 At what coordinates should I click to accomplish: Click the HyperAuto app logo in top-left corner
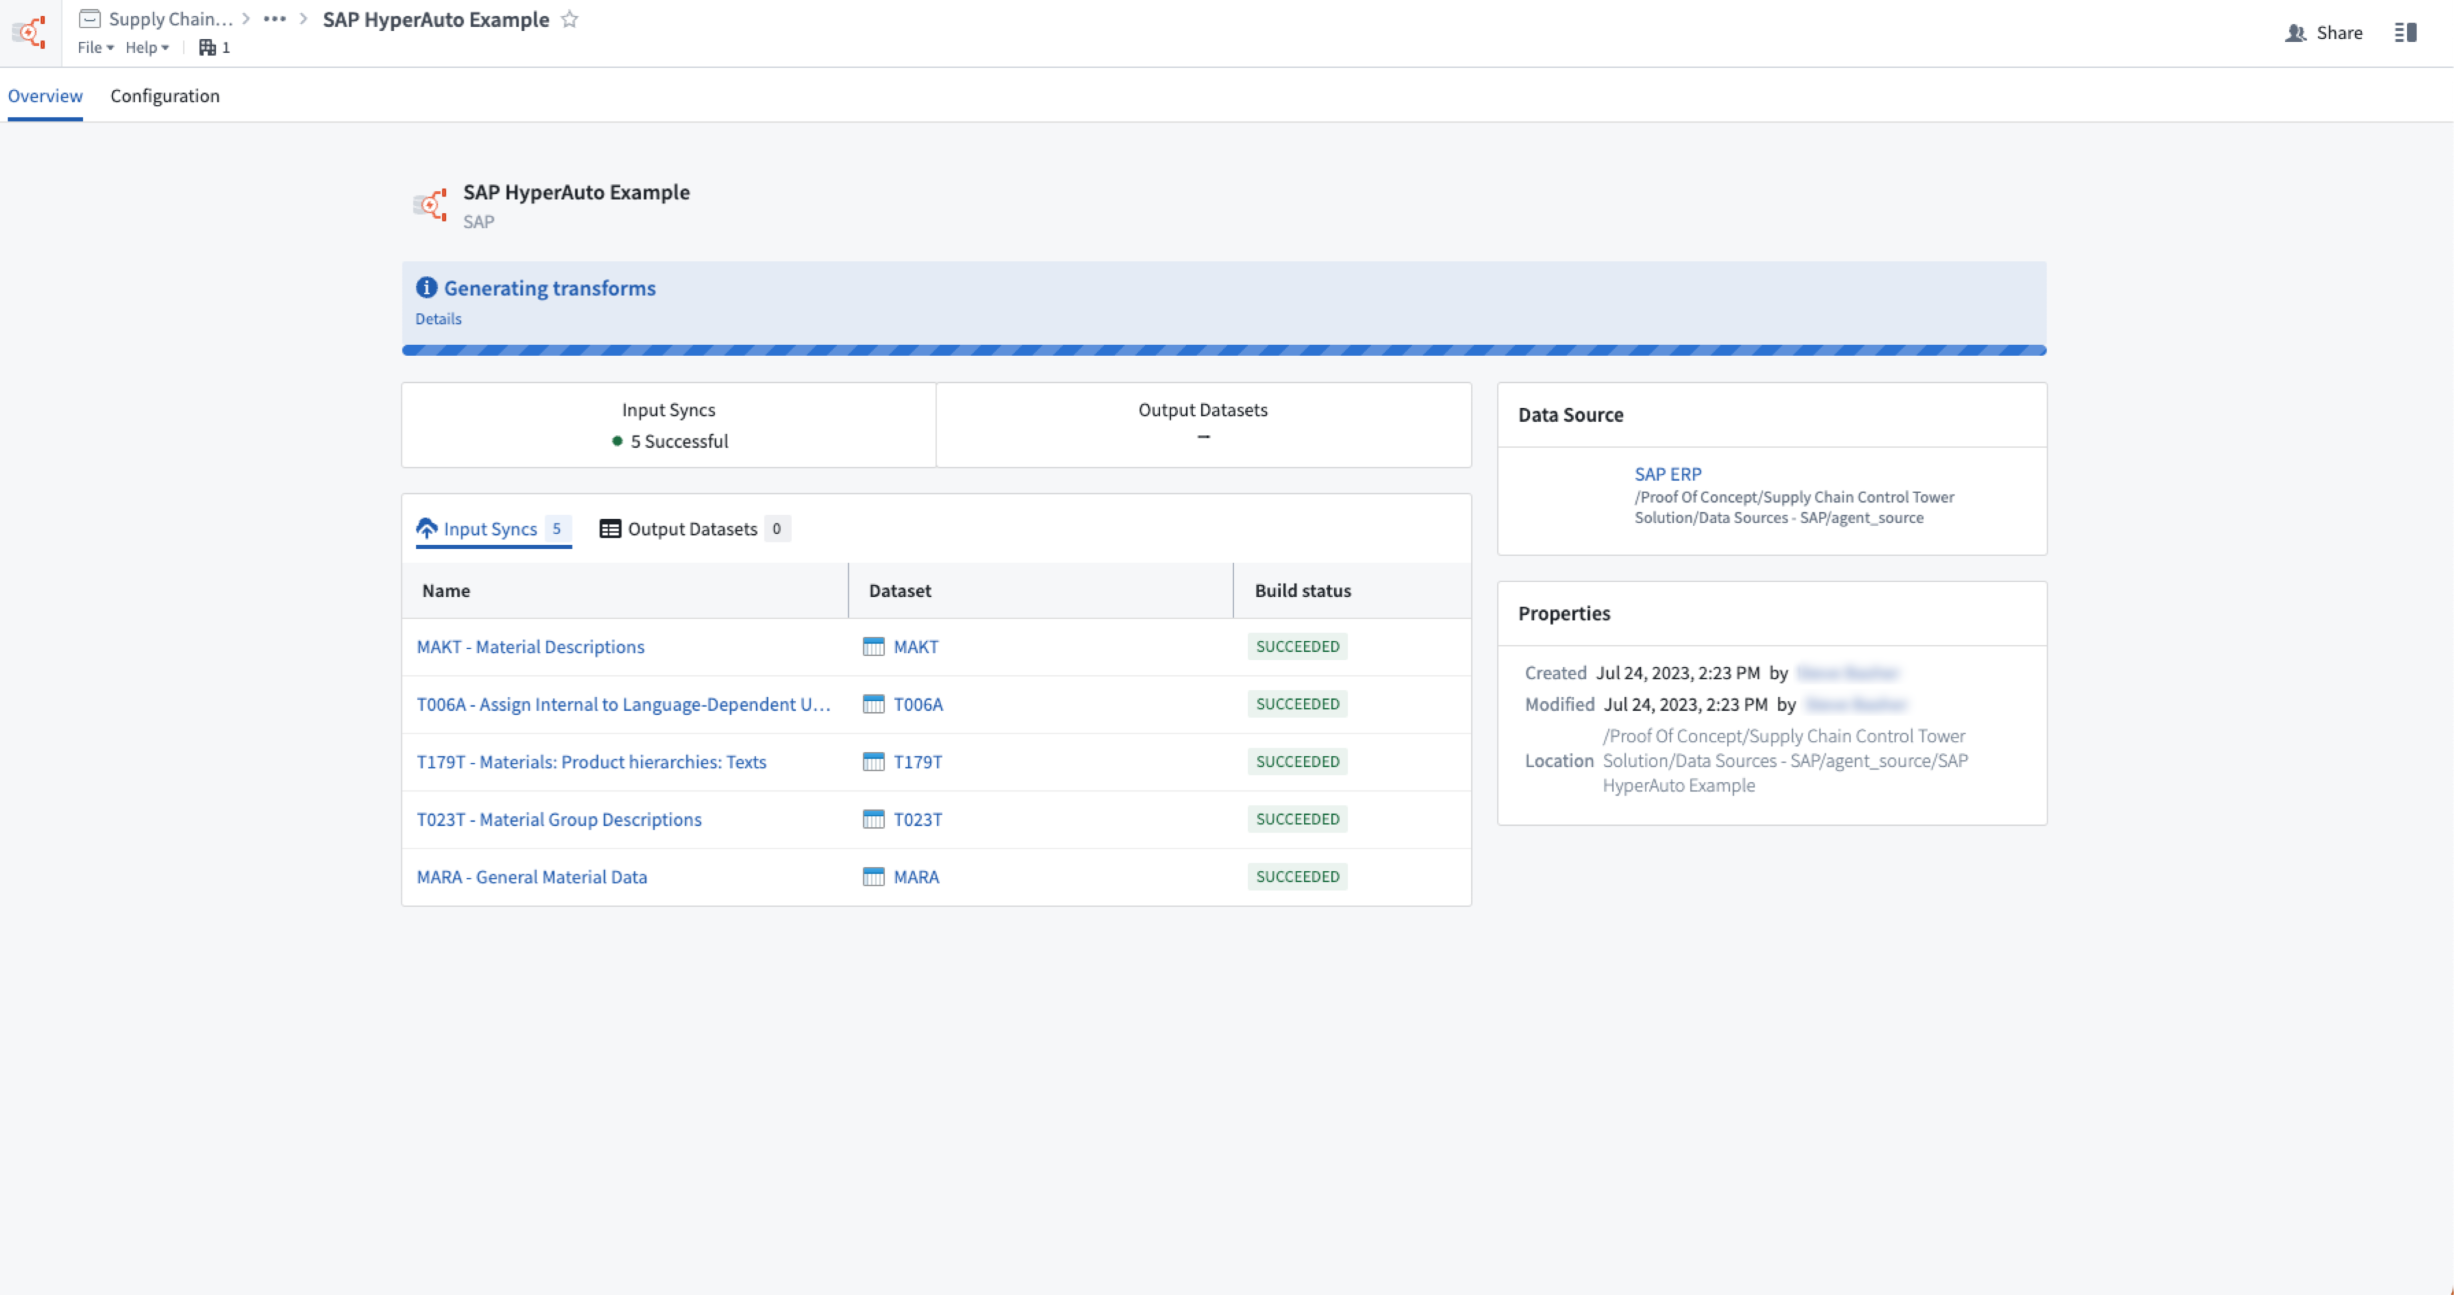coord(30,32)
